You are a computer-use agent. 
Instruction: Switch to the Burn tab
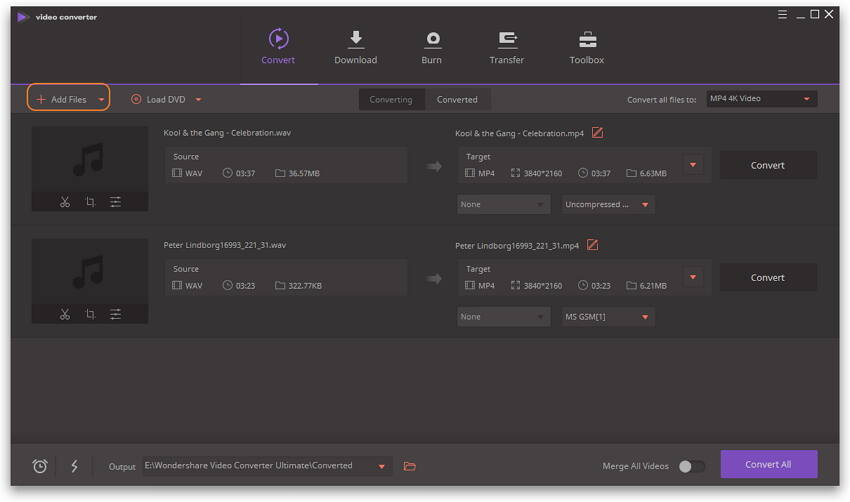[x=432, y=47]
